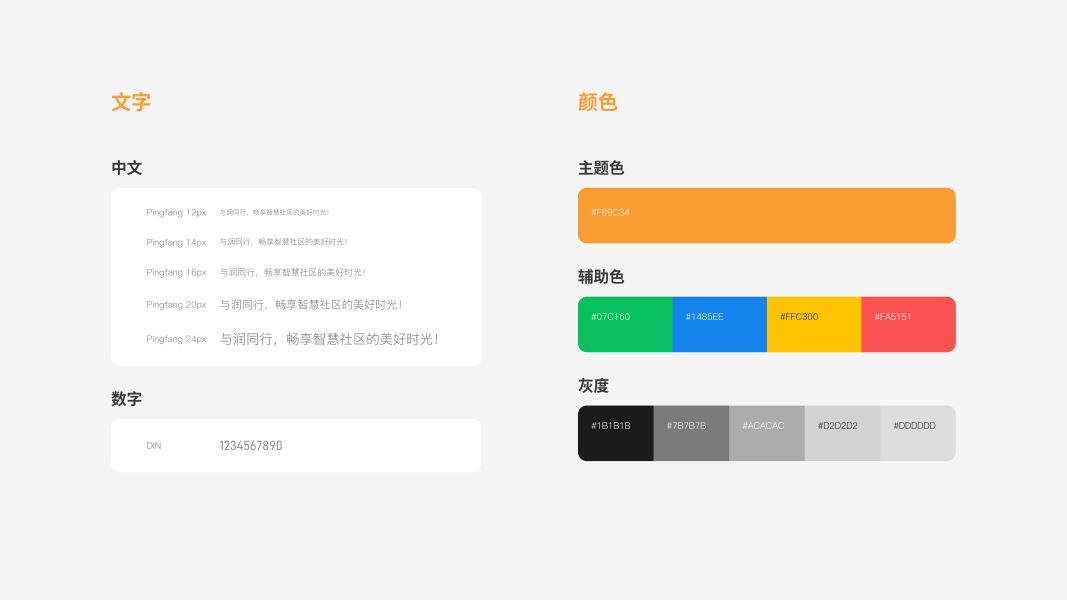Choose the black gray swatch #1B1B1B
Image resolution: width=1067 pixels, height=600 pixels.
coord(616,433)
